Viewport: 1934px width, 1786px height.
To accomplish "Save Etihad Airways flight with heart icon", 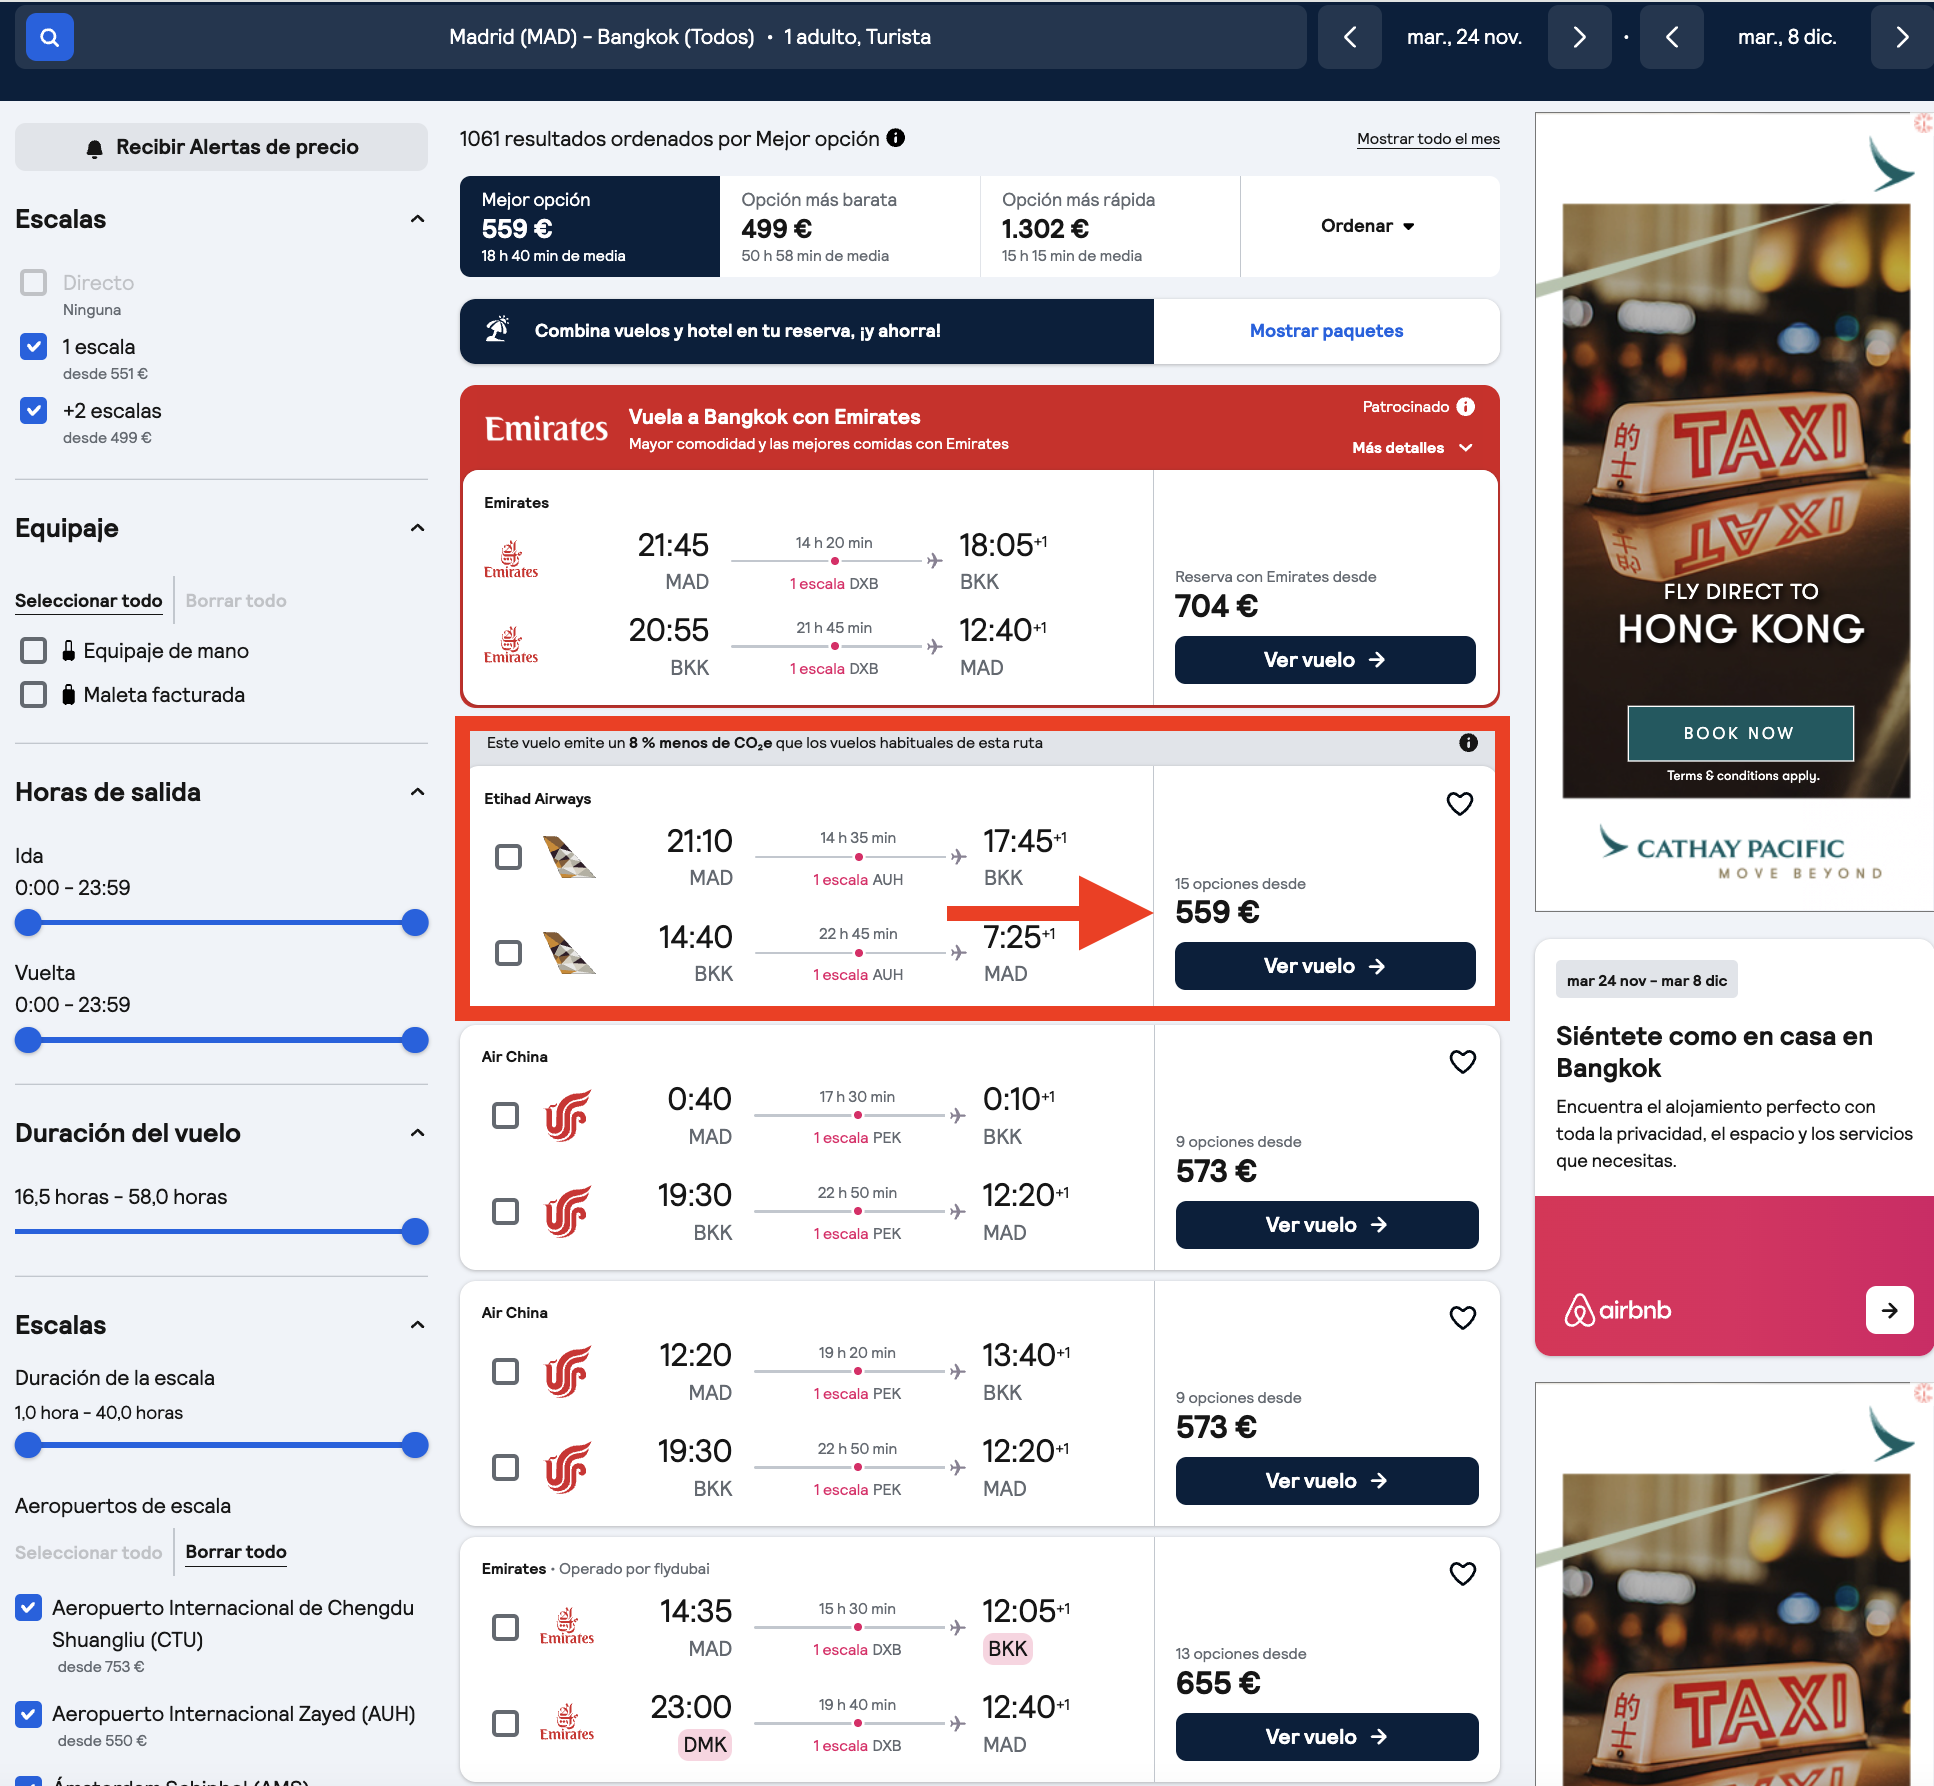I will (1460, 803).
